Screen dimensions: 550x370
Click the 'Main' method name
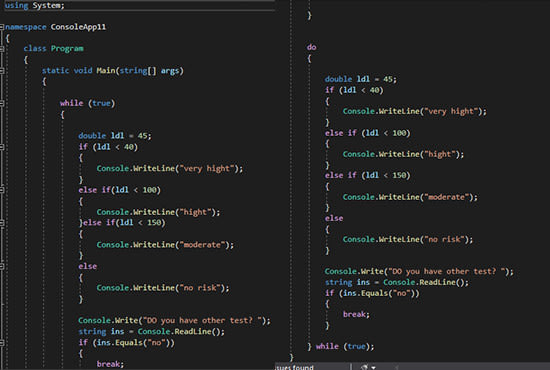click(106, 70)
